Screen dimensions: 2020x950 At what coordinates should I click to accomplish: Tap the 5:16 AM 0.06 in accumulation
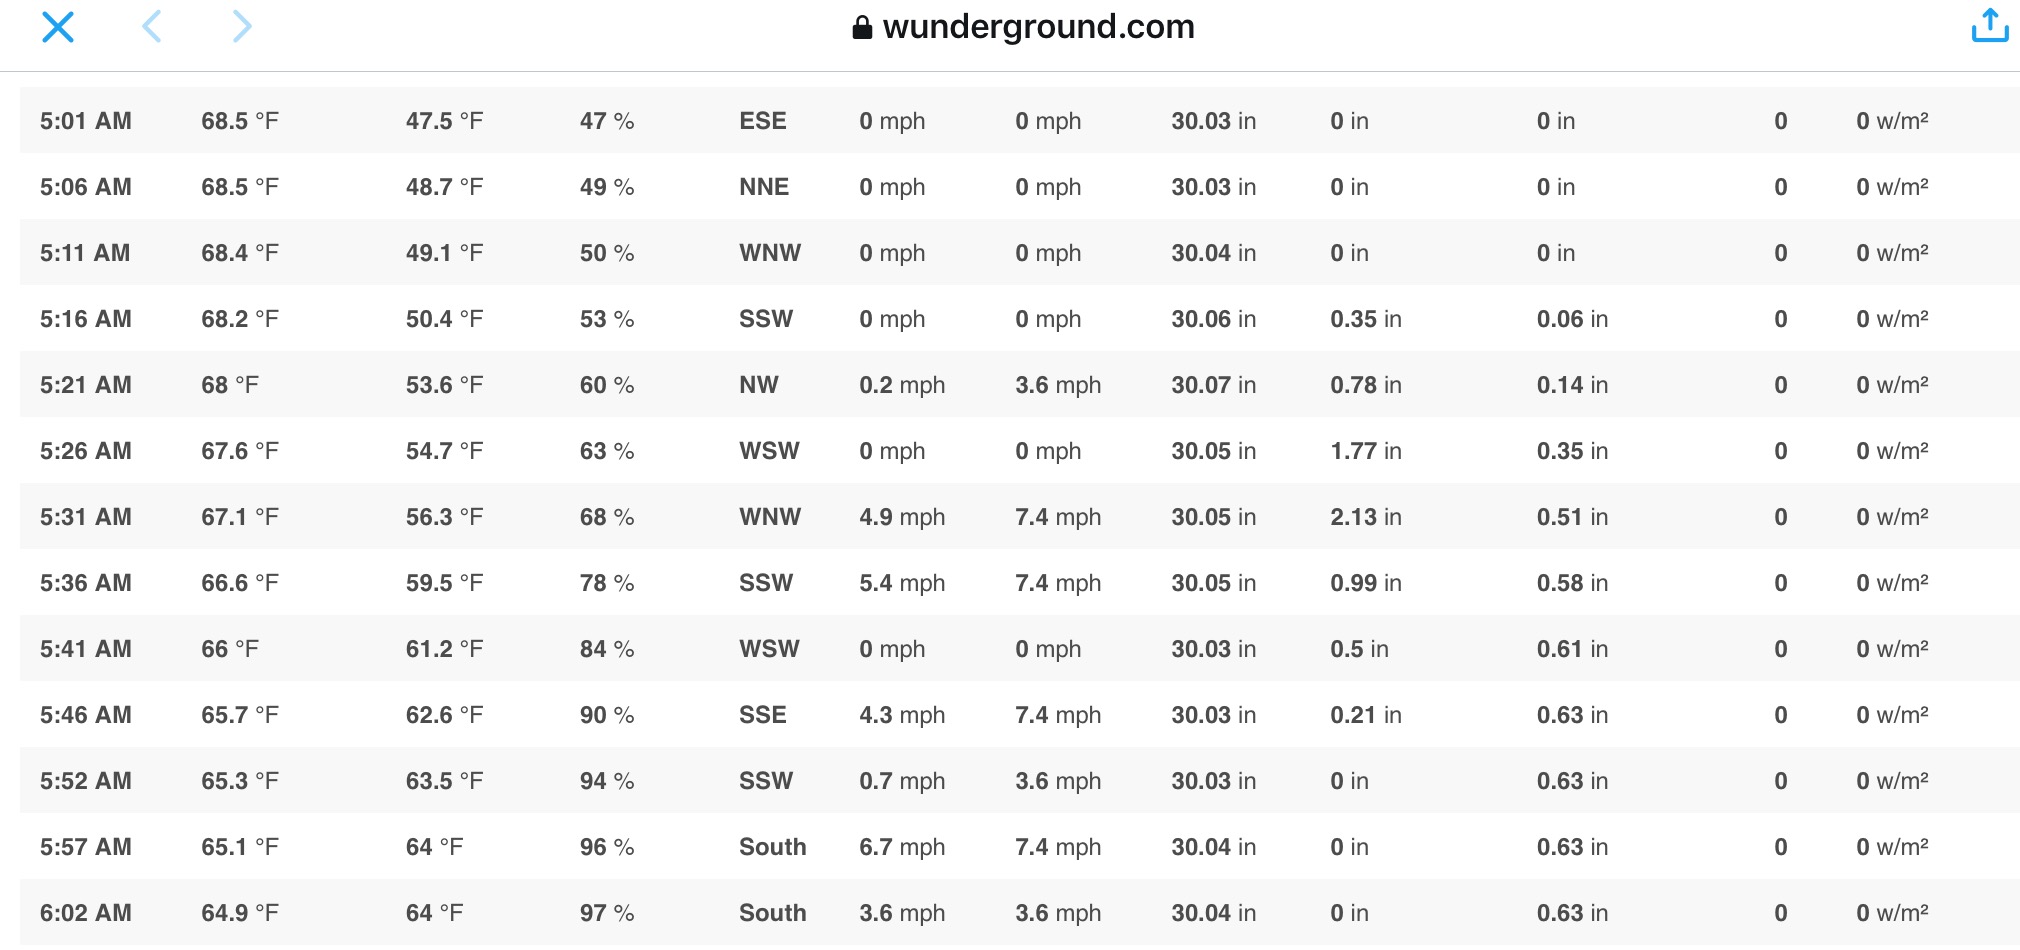point(1573,319)
